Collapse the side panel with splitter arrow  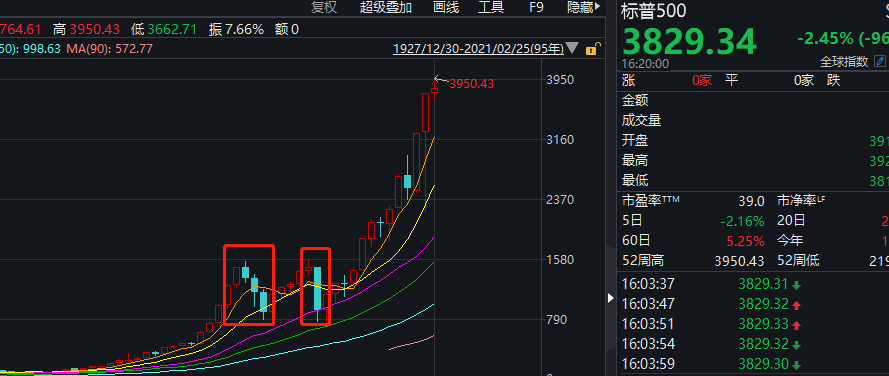point(611,297)
